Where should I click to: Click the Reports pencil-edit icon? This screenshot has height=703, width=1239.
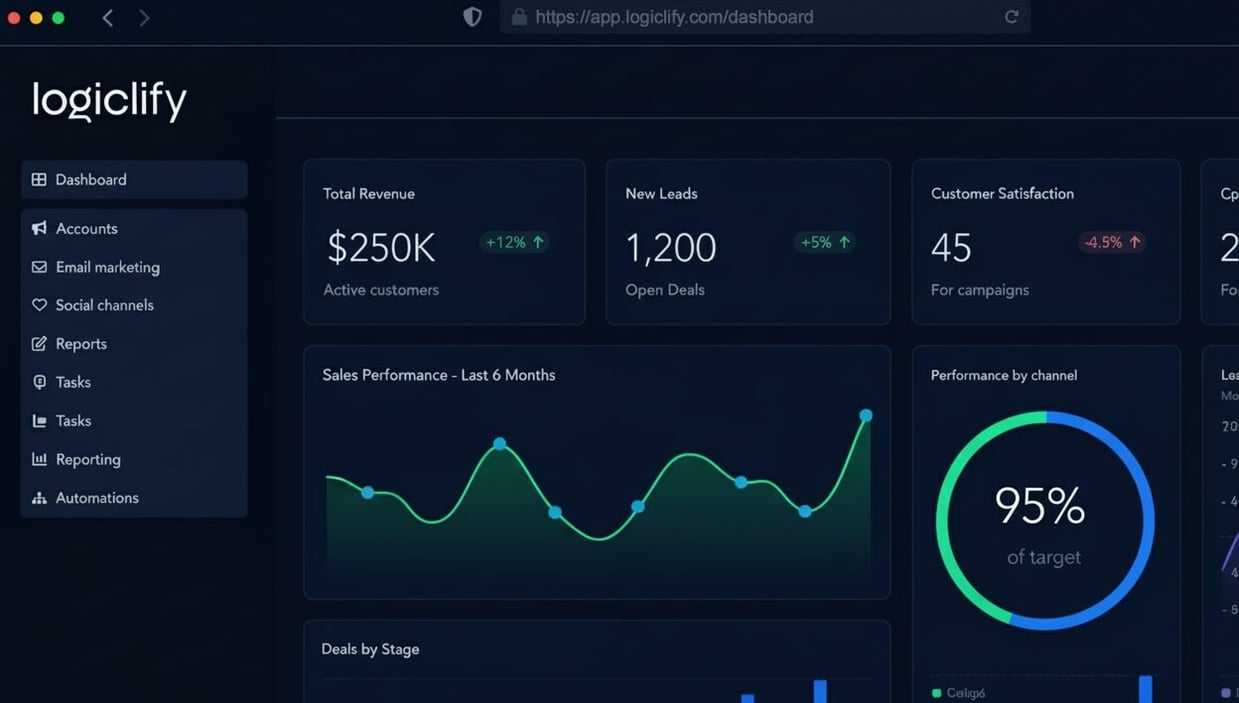[x=39, y=344]
